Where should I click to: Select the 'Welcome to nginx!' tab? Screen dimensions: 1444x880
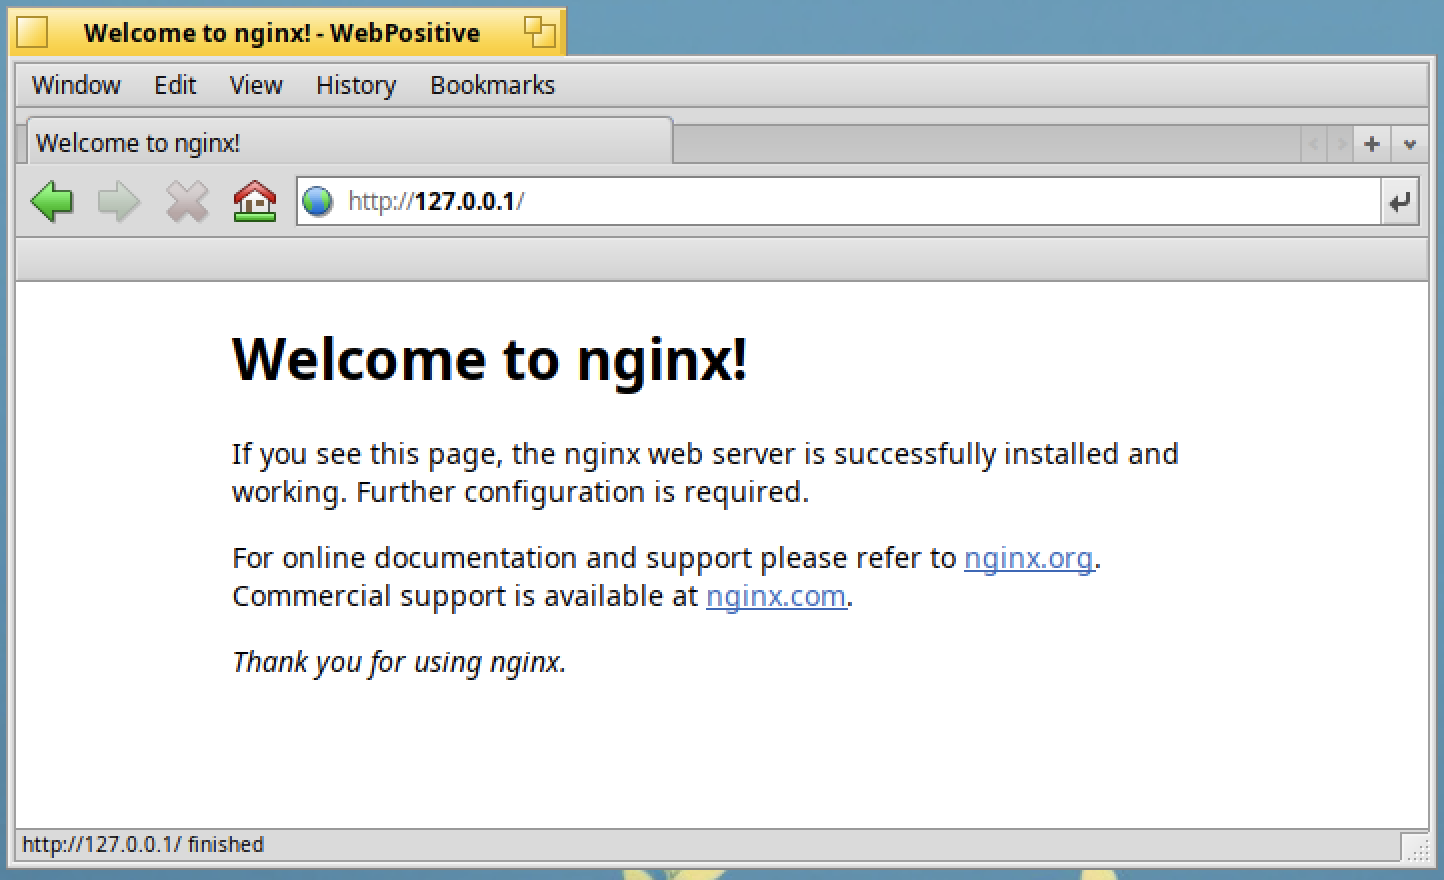click(348, 142)
